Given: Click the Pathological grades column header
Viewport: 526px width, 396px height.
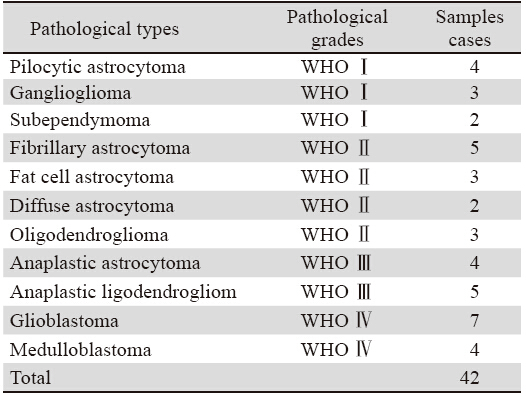Looking at the screenshot, I should (x=337, y=28).
